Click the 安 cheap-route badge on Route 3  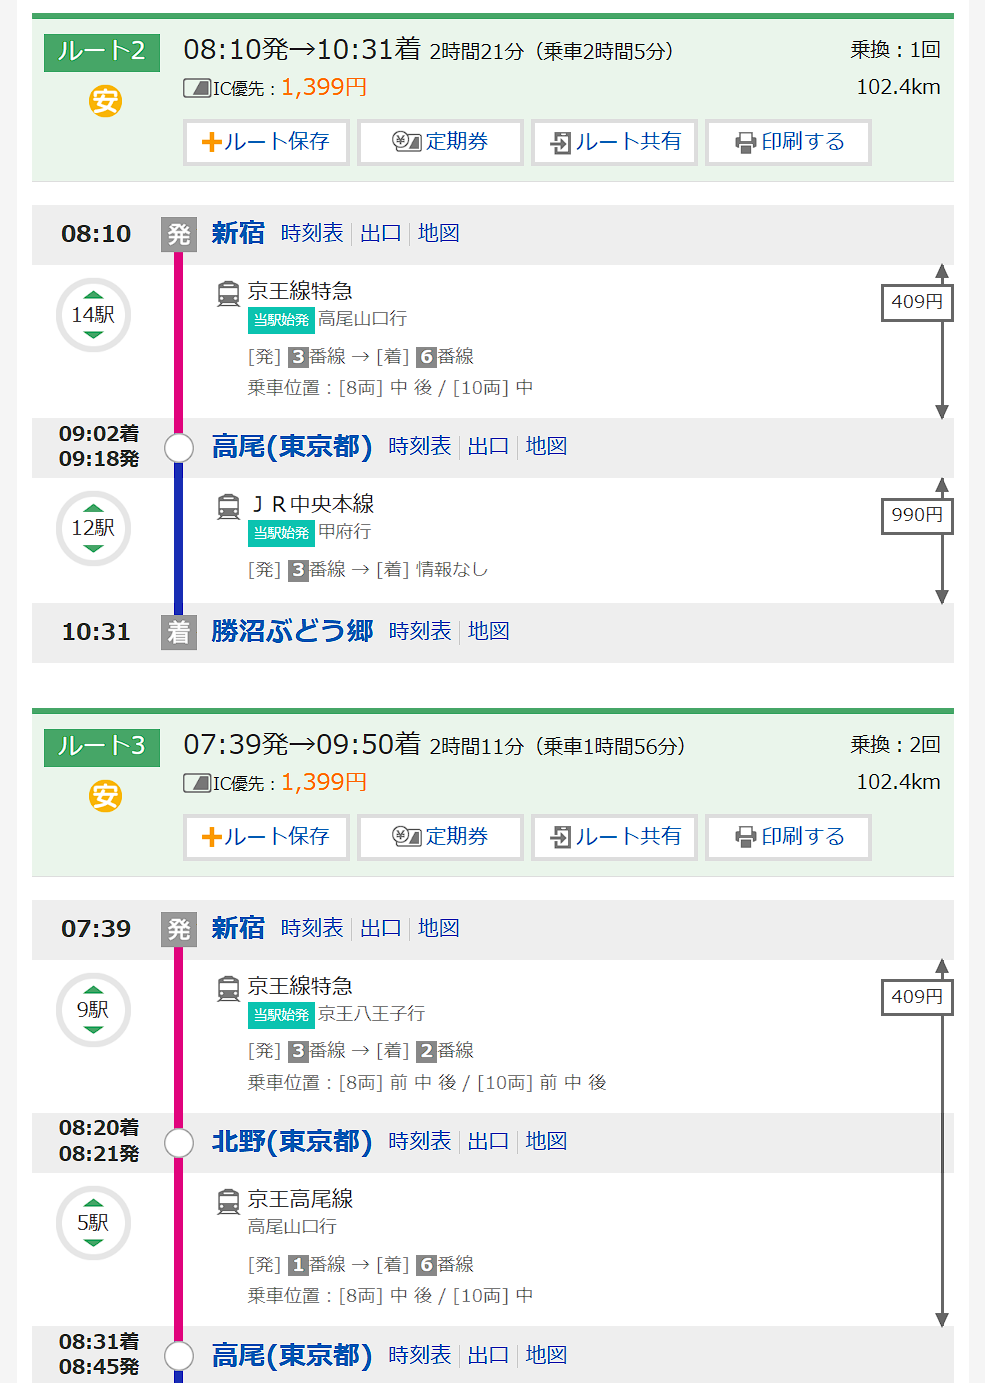pyautogui.click(x=105, y=796)
